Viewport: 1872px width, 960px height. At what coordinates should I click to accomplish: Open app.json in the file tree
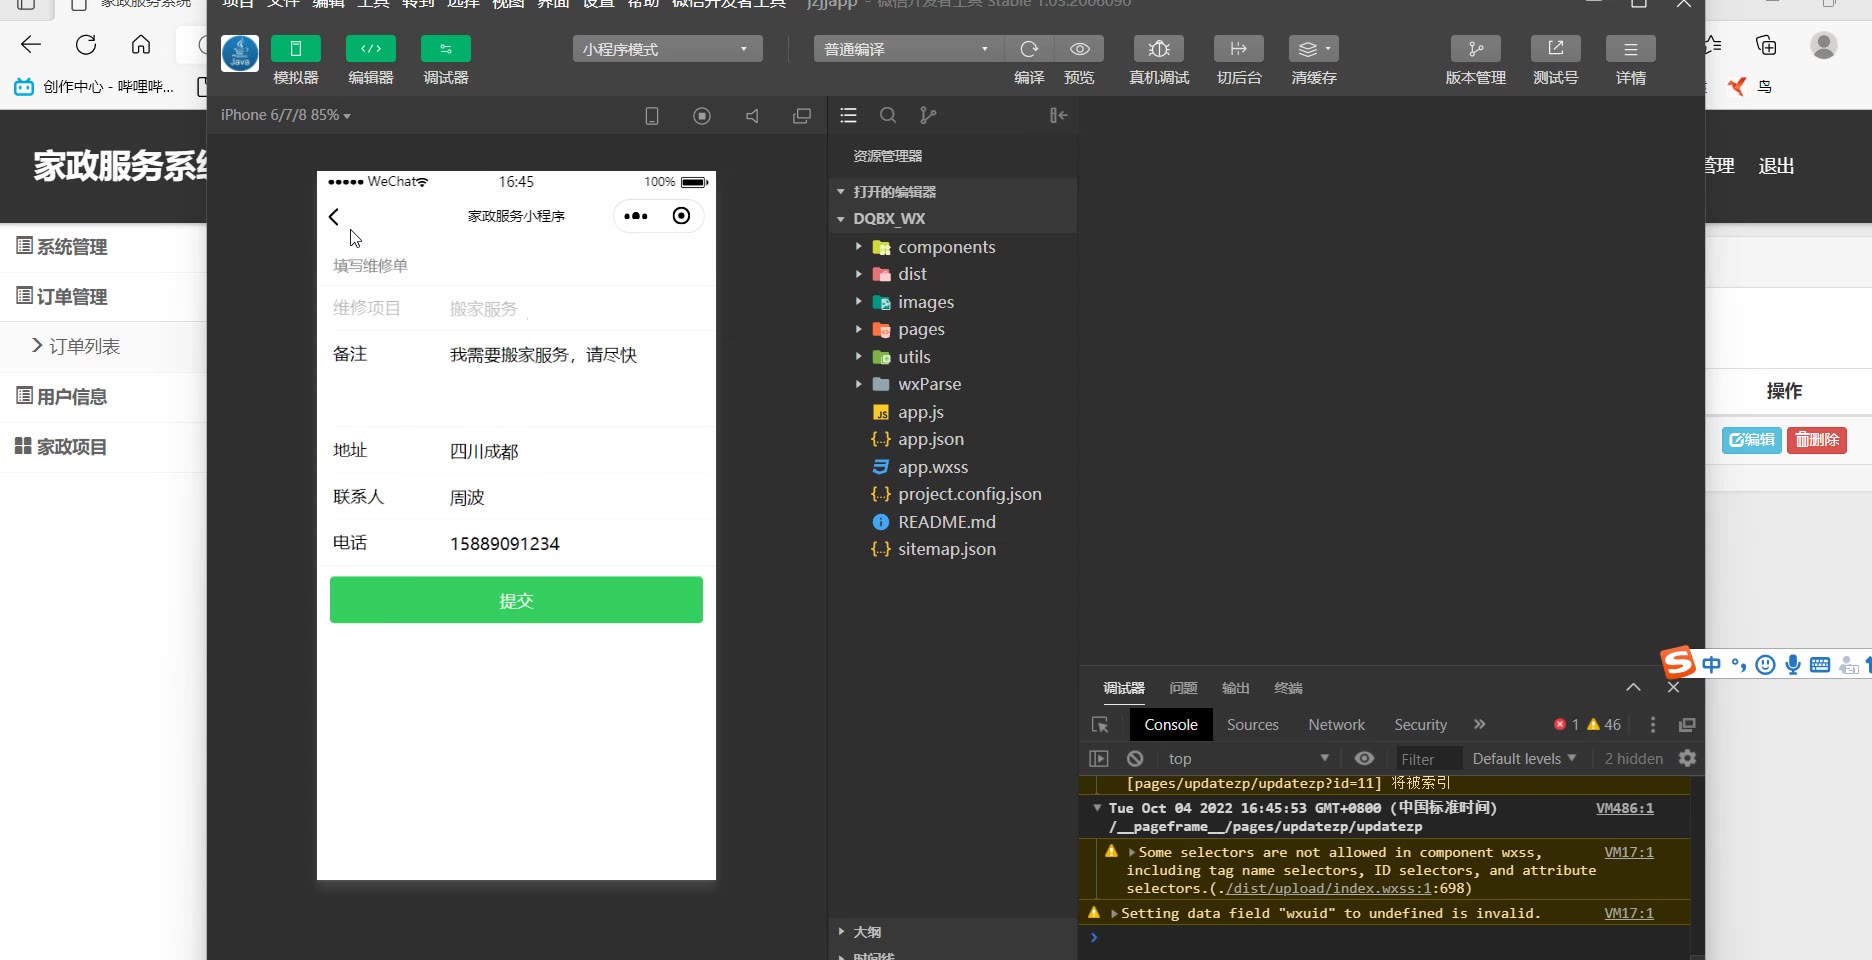pyautogui.click(x=930, y=440)
